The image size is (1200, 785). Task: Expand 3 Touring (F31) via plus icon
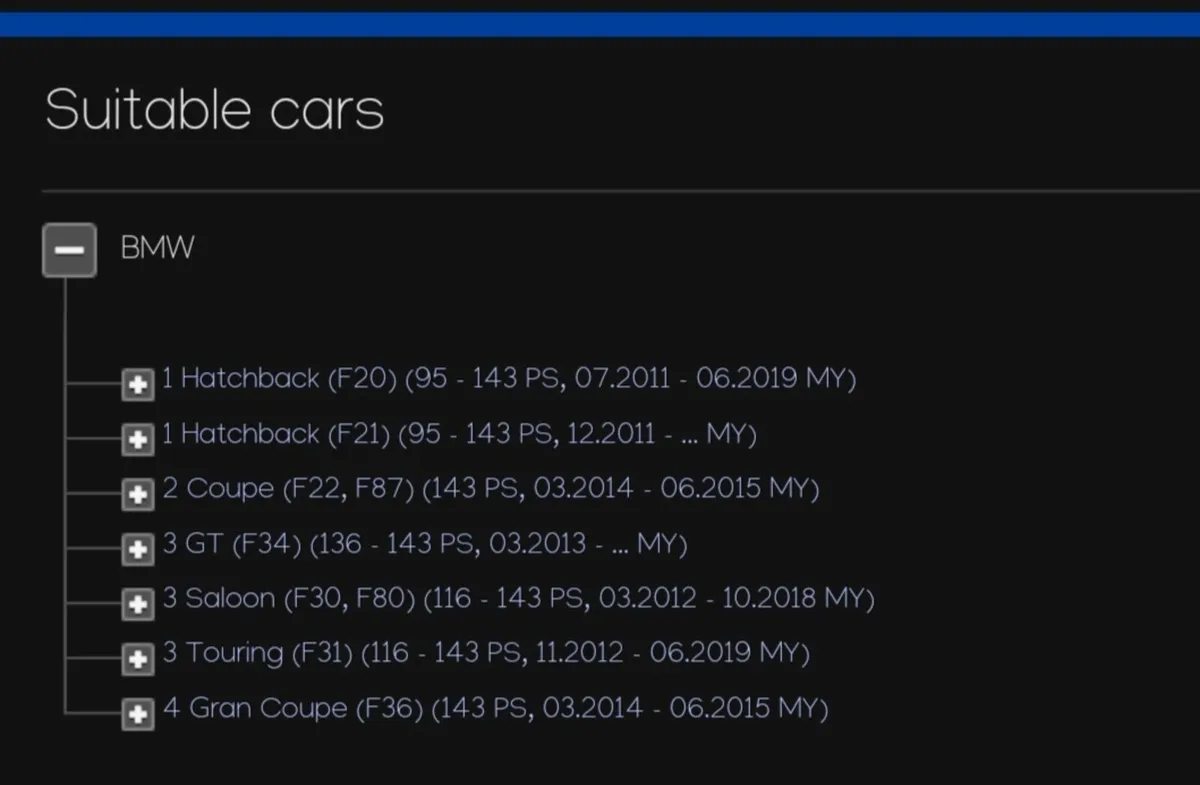(138, 658)
